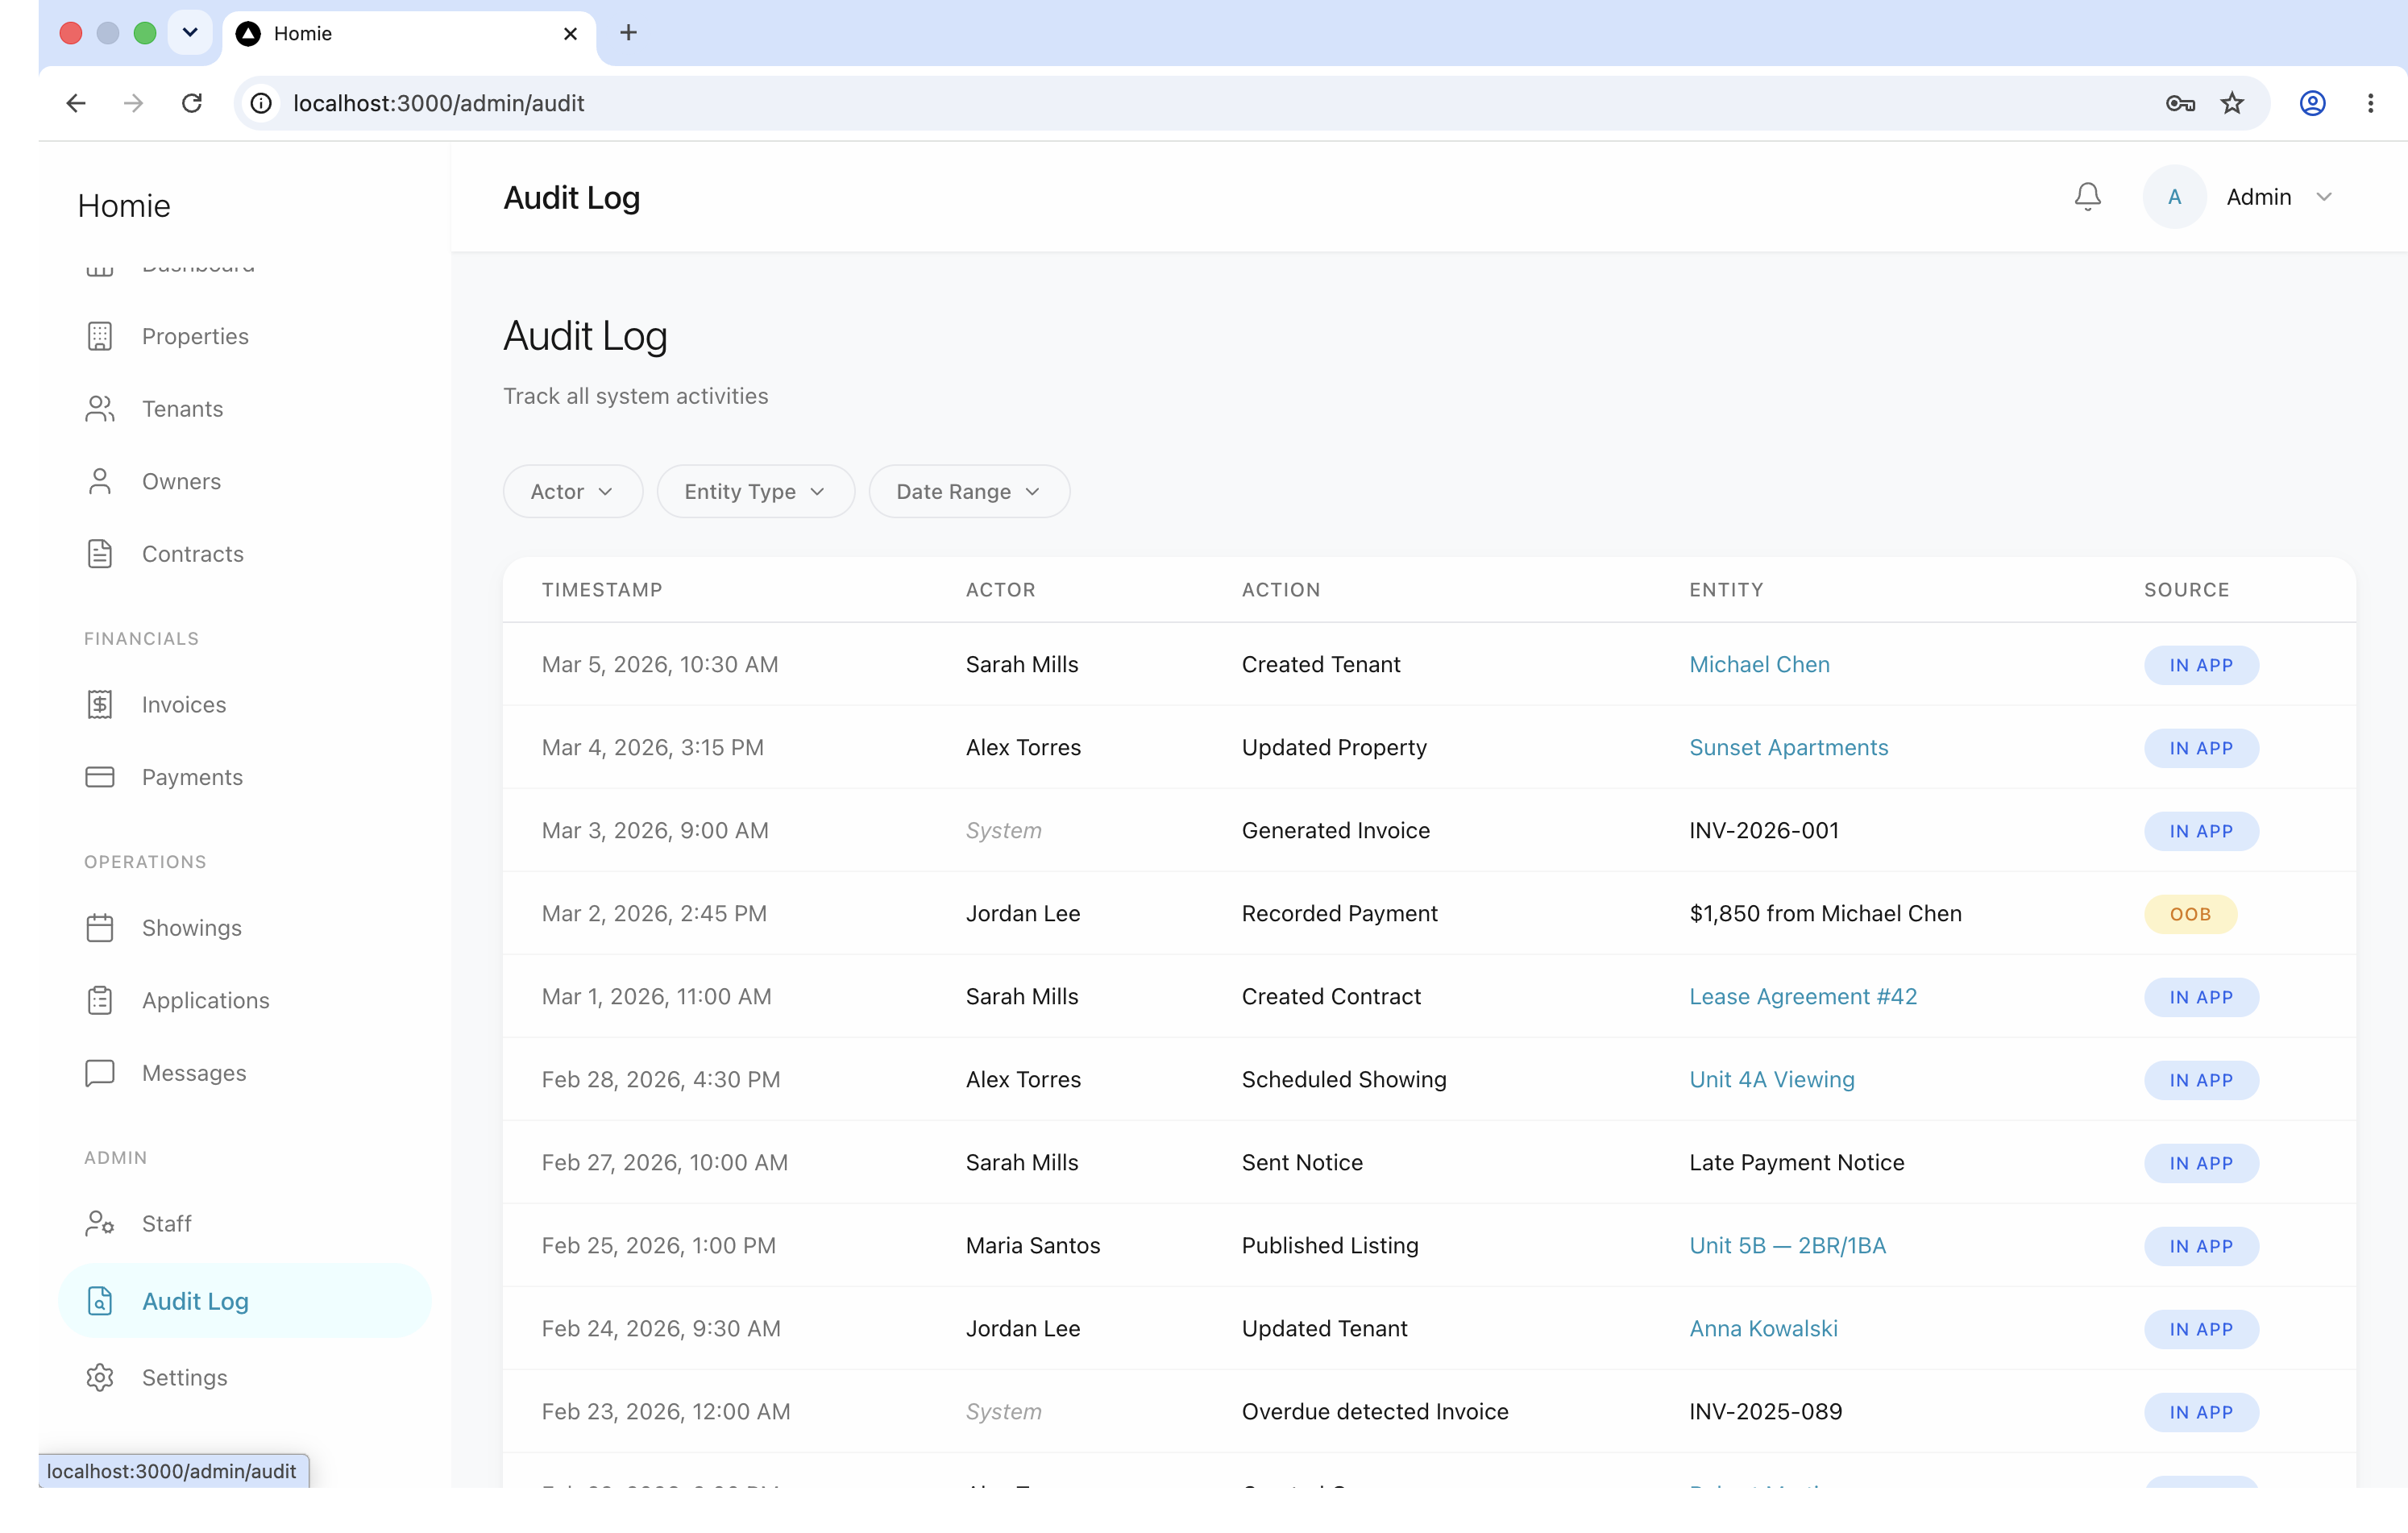Click the Admin avatar circle
This screenshot has width=2408, height=1533.
click(x=2174, y=197)
